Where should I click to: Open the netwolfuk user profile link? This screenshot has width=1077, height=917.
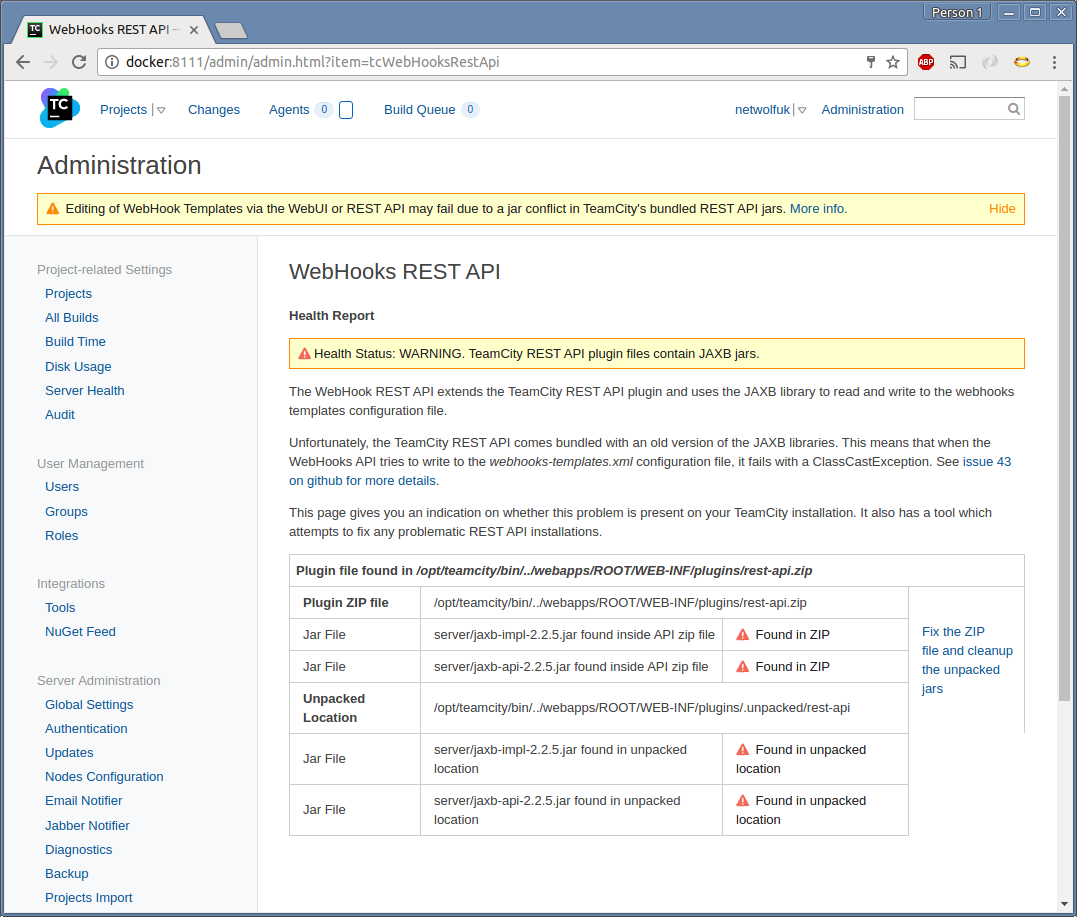tap(762, 110)
